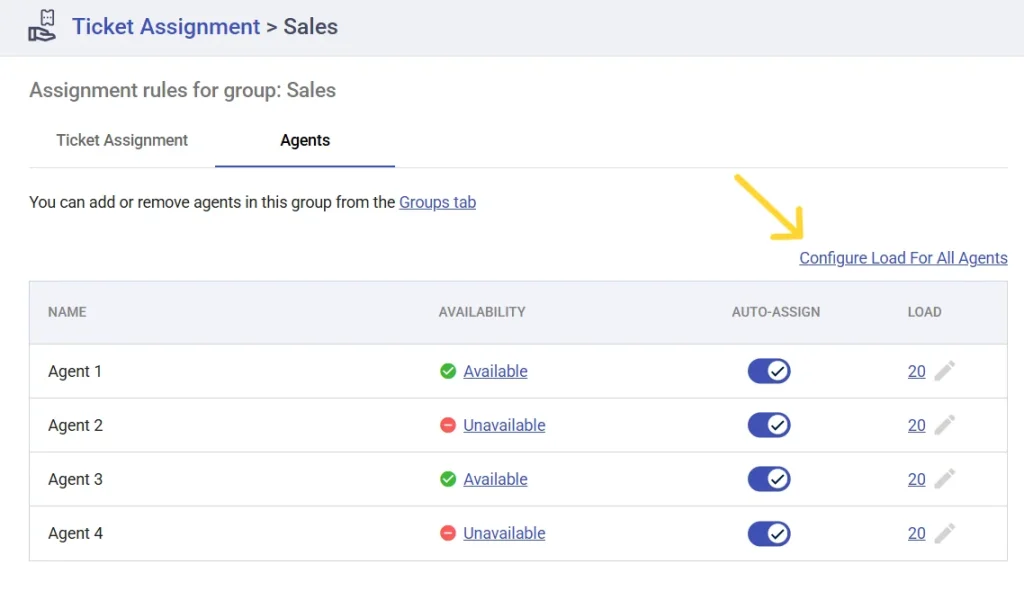Disable auto-assign for Agent 4
The width and height of the screenshot is (1024, 591).
[x=769, y=534]
